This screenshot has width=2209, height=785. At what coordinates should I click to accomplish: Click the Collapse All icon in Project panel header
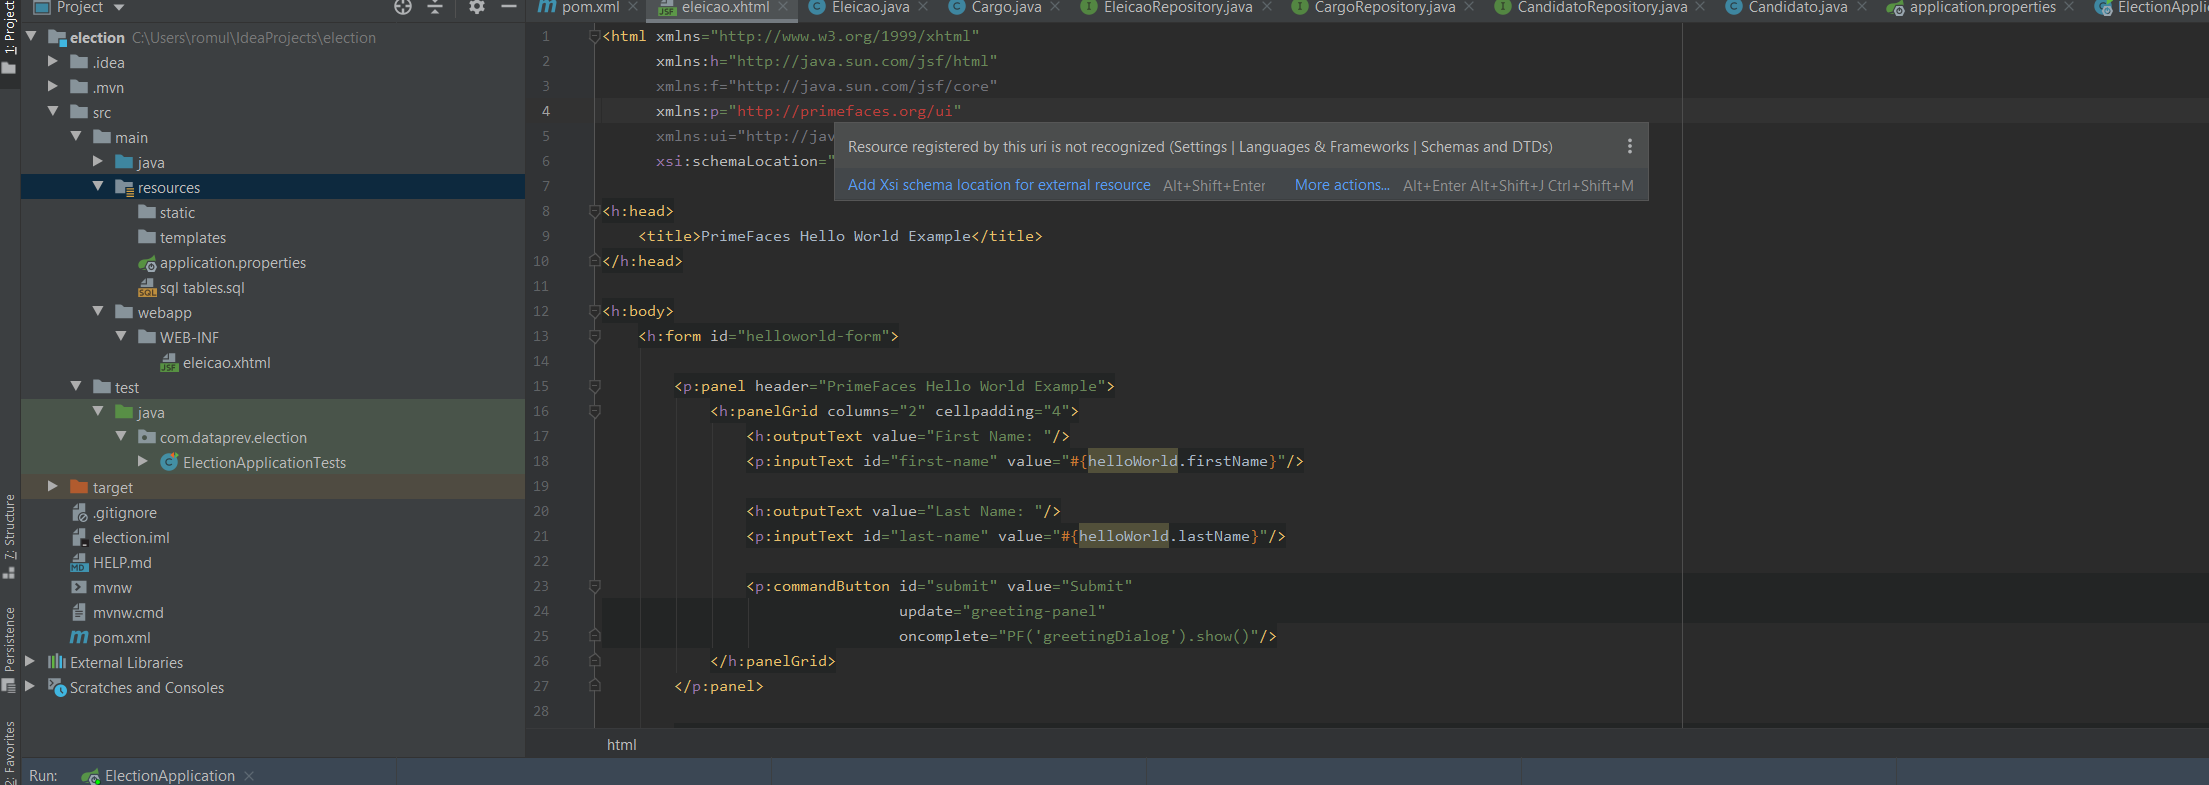pyautogui.click(x=435, y=7)
